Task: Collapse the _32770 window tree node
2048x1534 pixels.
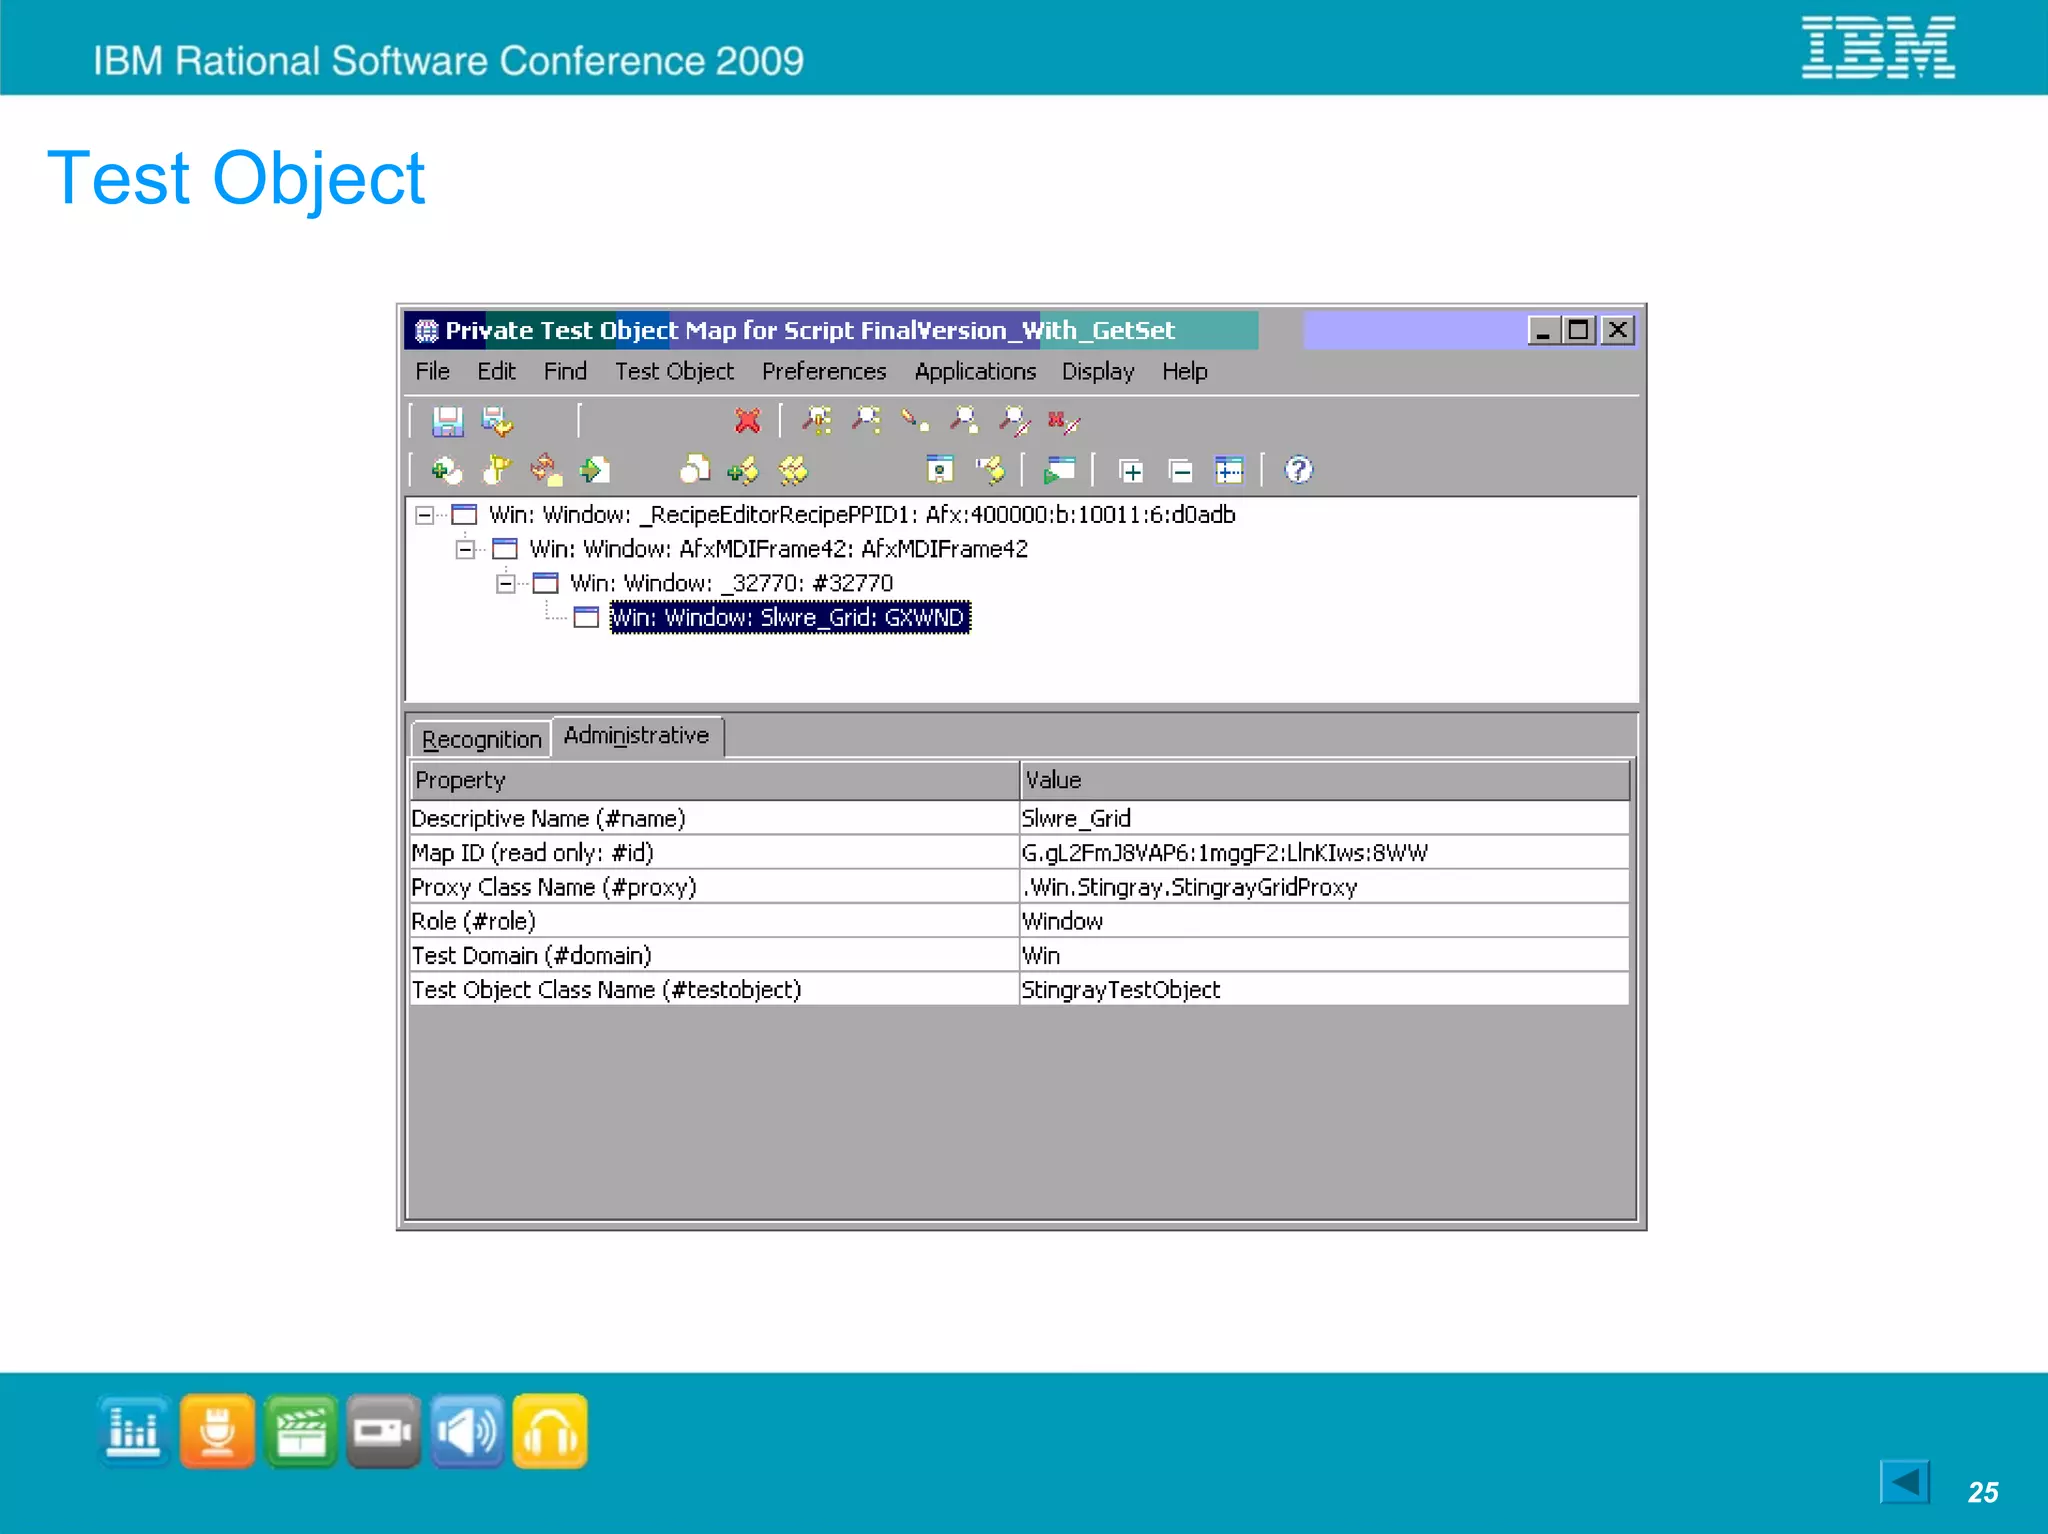Action: point(506,583)
